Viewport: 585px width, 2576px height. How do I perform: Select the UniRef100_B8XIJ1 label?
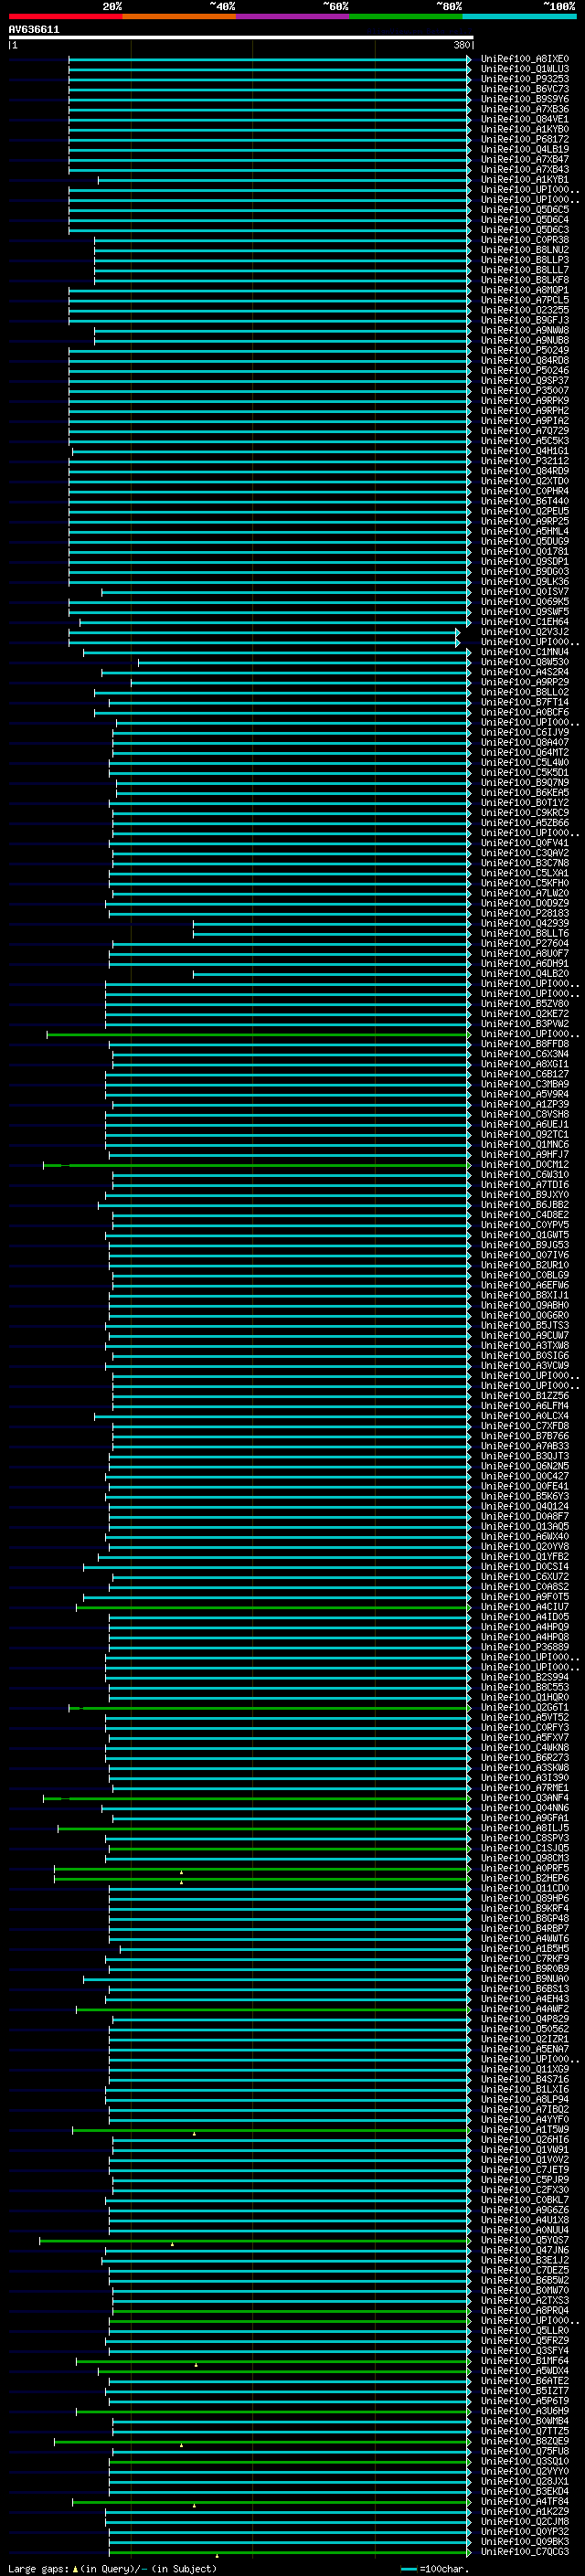(524, 1295)
